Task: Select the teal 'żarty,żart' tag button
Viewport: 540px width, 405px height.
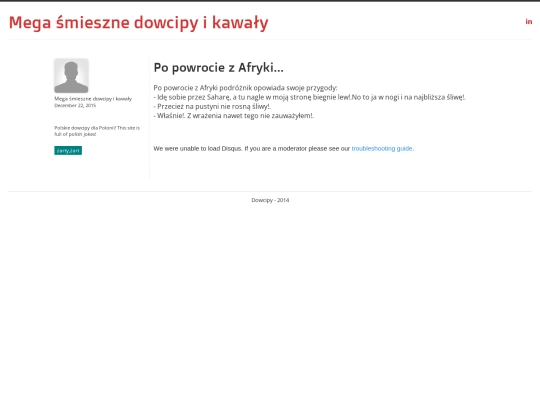Action: click(68, 150)
